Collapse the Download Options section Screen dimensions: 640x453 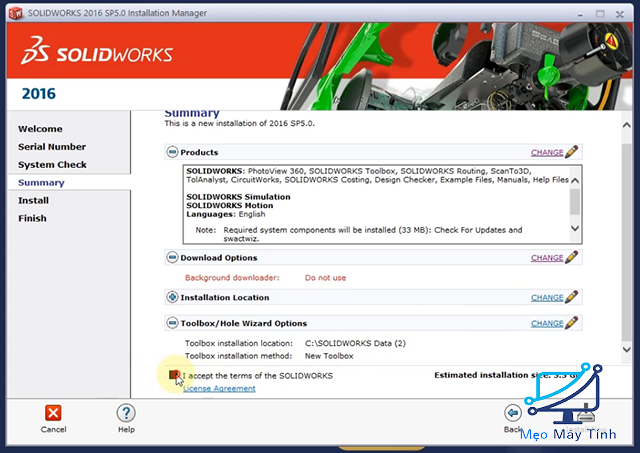(x=172, y=258)
